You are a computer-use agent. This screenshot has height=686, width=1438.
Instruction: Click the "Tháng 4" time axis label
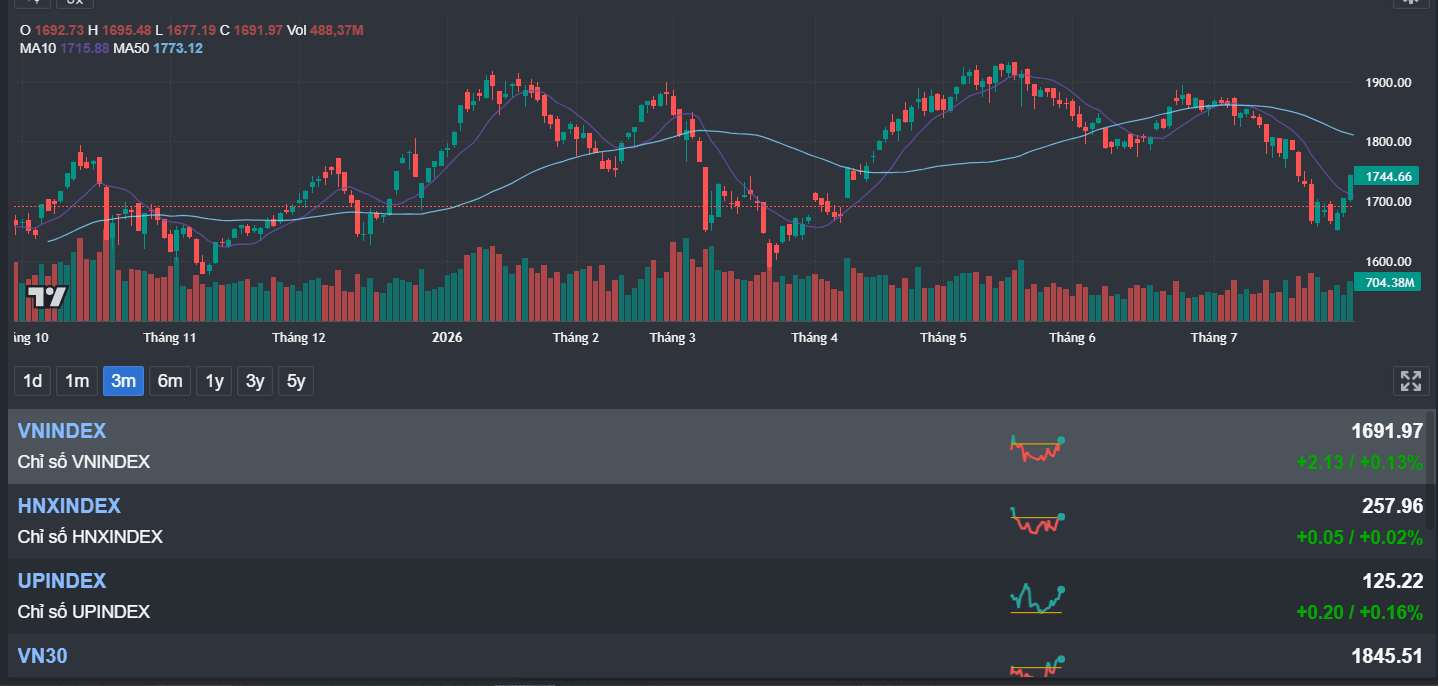(x=814, y=338)
